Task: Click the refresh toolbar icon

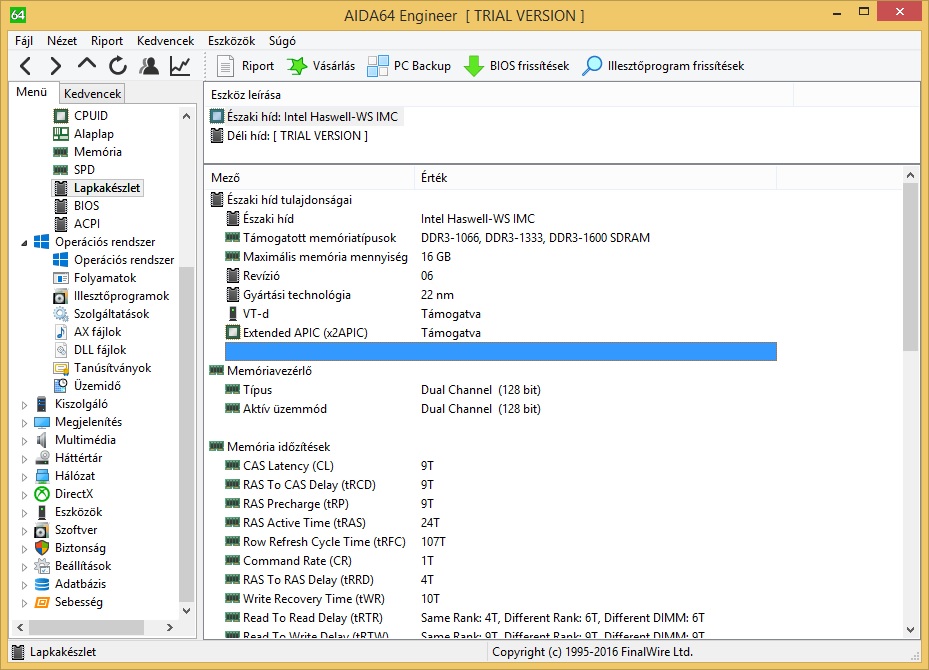Action: pos(118,66)
